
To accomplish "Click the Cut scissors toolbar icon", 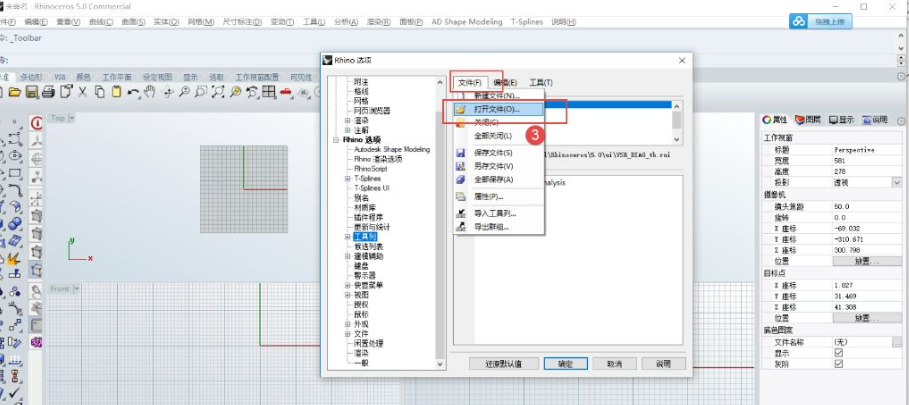I will click(x=83, y=92).
